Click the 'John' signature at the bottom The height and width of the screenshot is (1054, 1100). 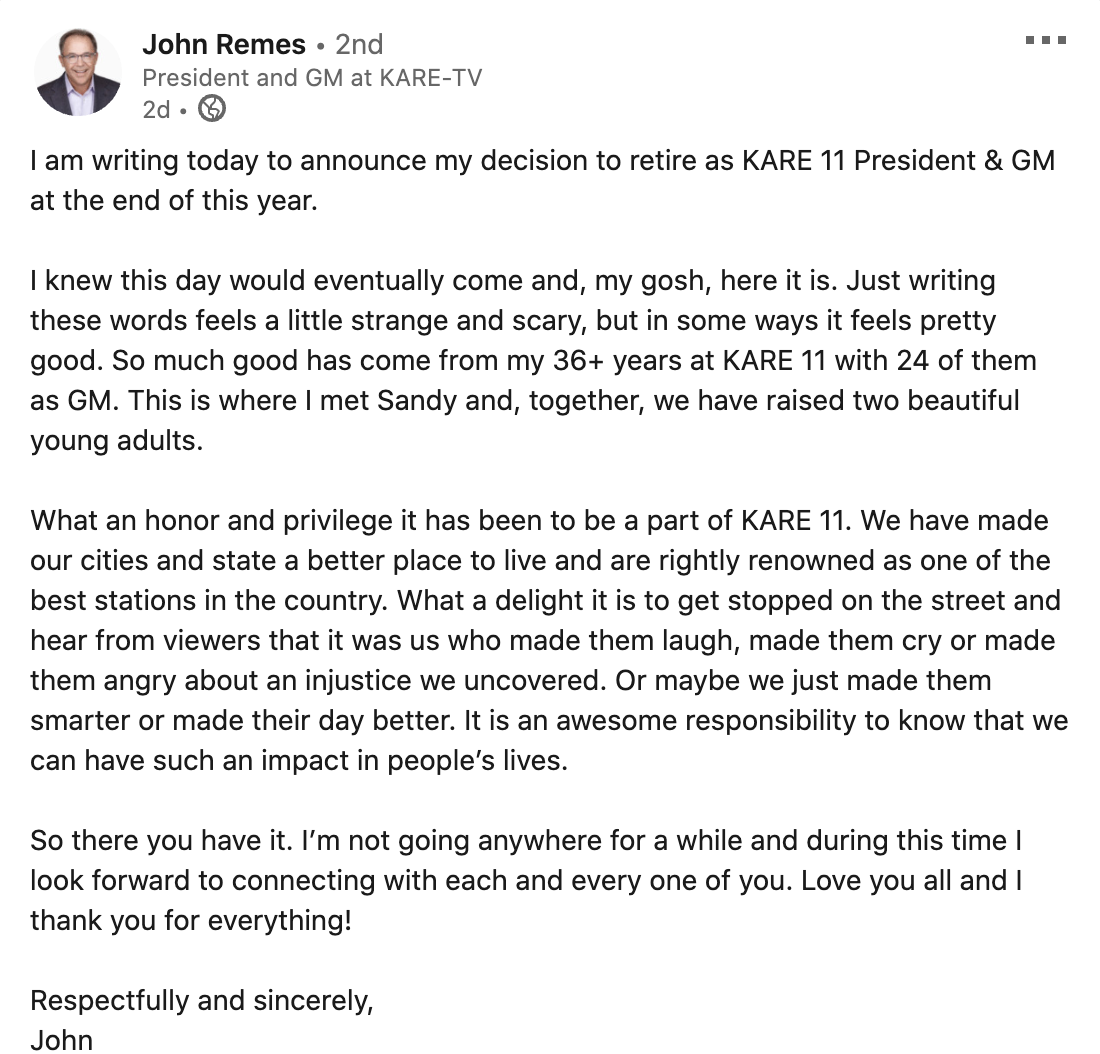62,1040
